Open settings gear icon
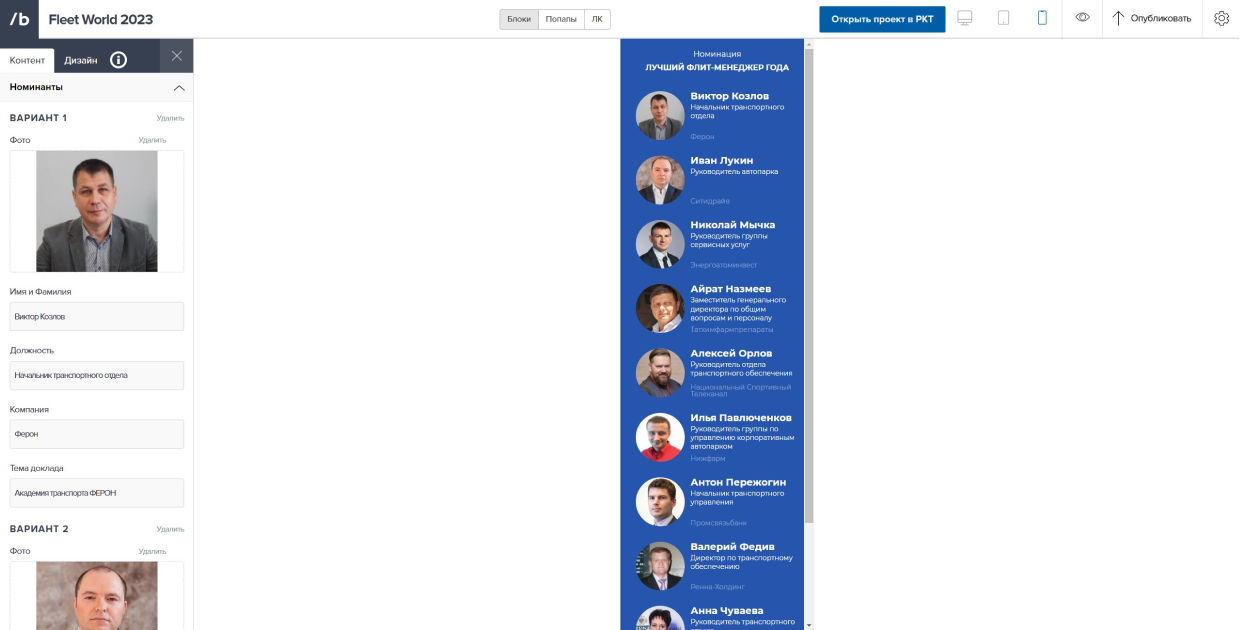The width and height of the screenshot is (1240, 630). click(x=1221, y=18)
